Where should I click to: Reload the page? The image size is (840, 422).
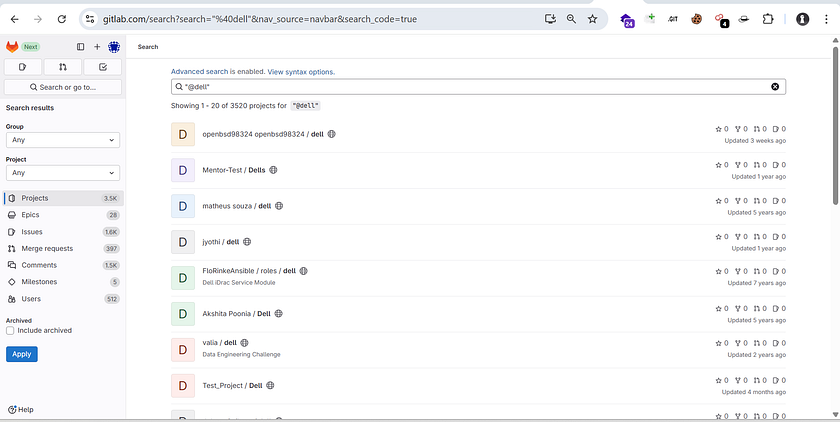(x=62, y=19)
